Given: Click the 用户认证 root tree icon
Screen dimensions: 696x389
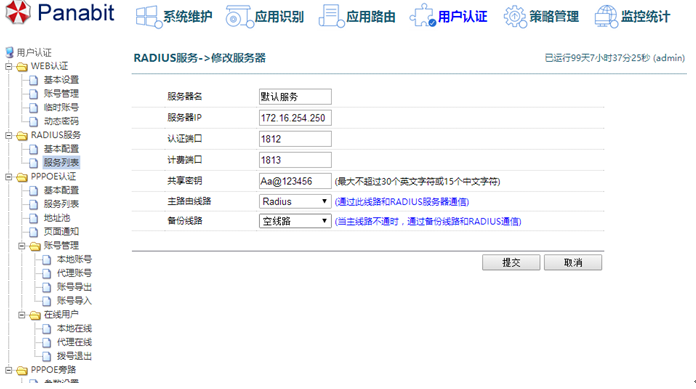Looking at the screenshot, I should click(x=10, y=52).
